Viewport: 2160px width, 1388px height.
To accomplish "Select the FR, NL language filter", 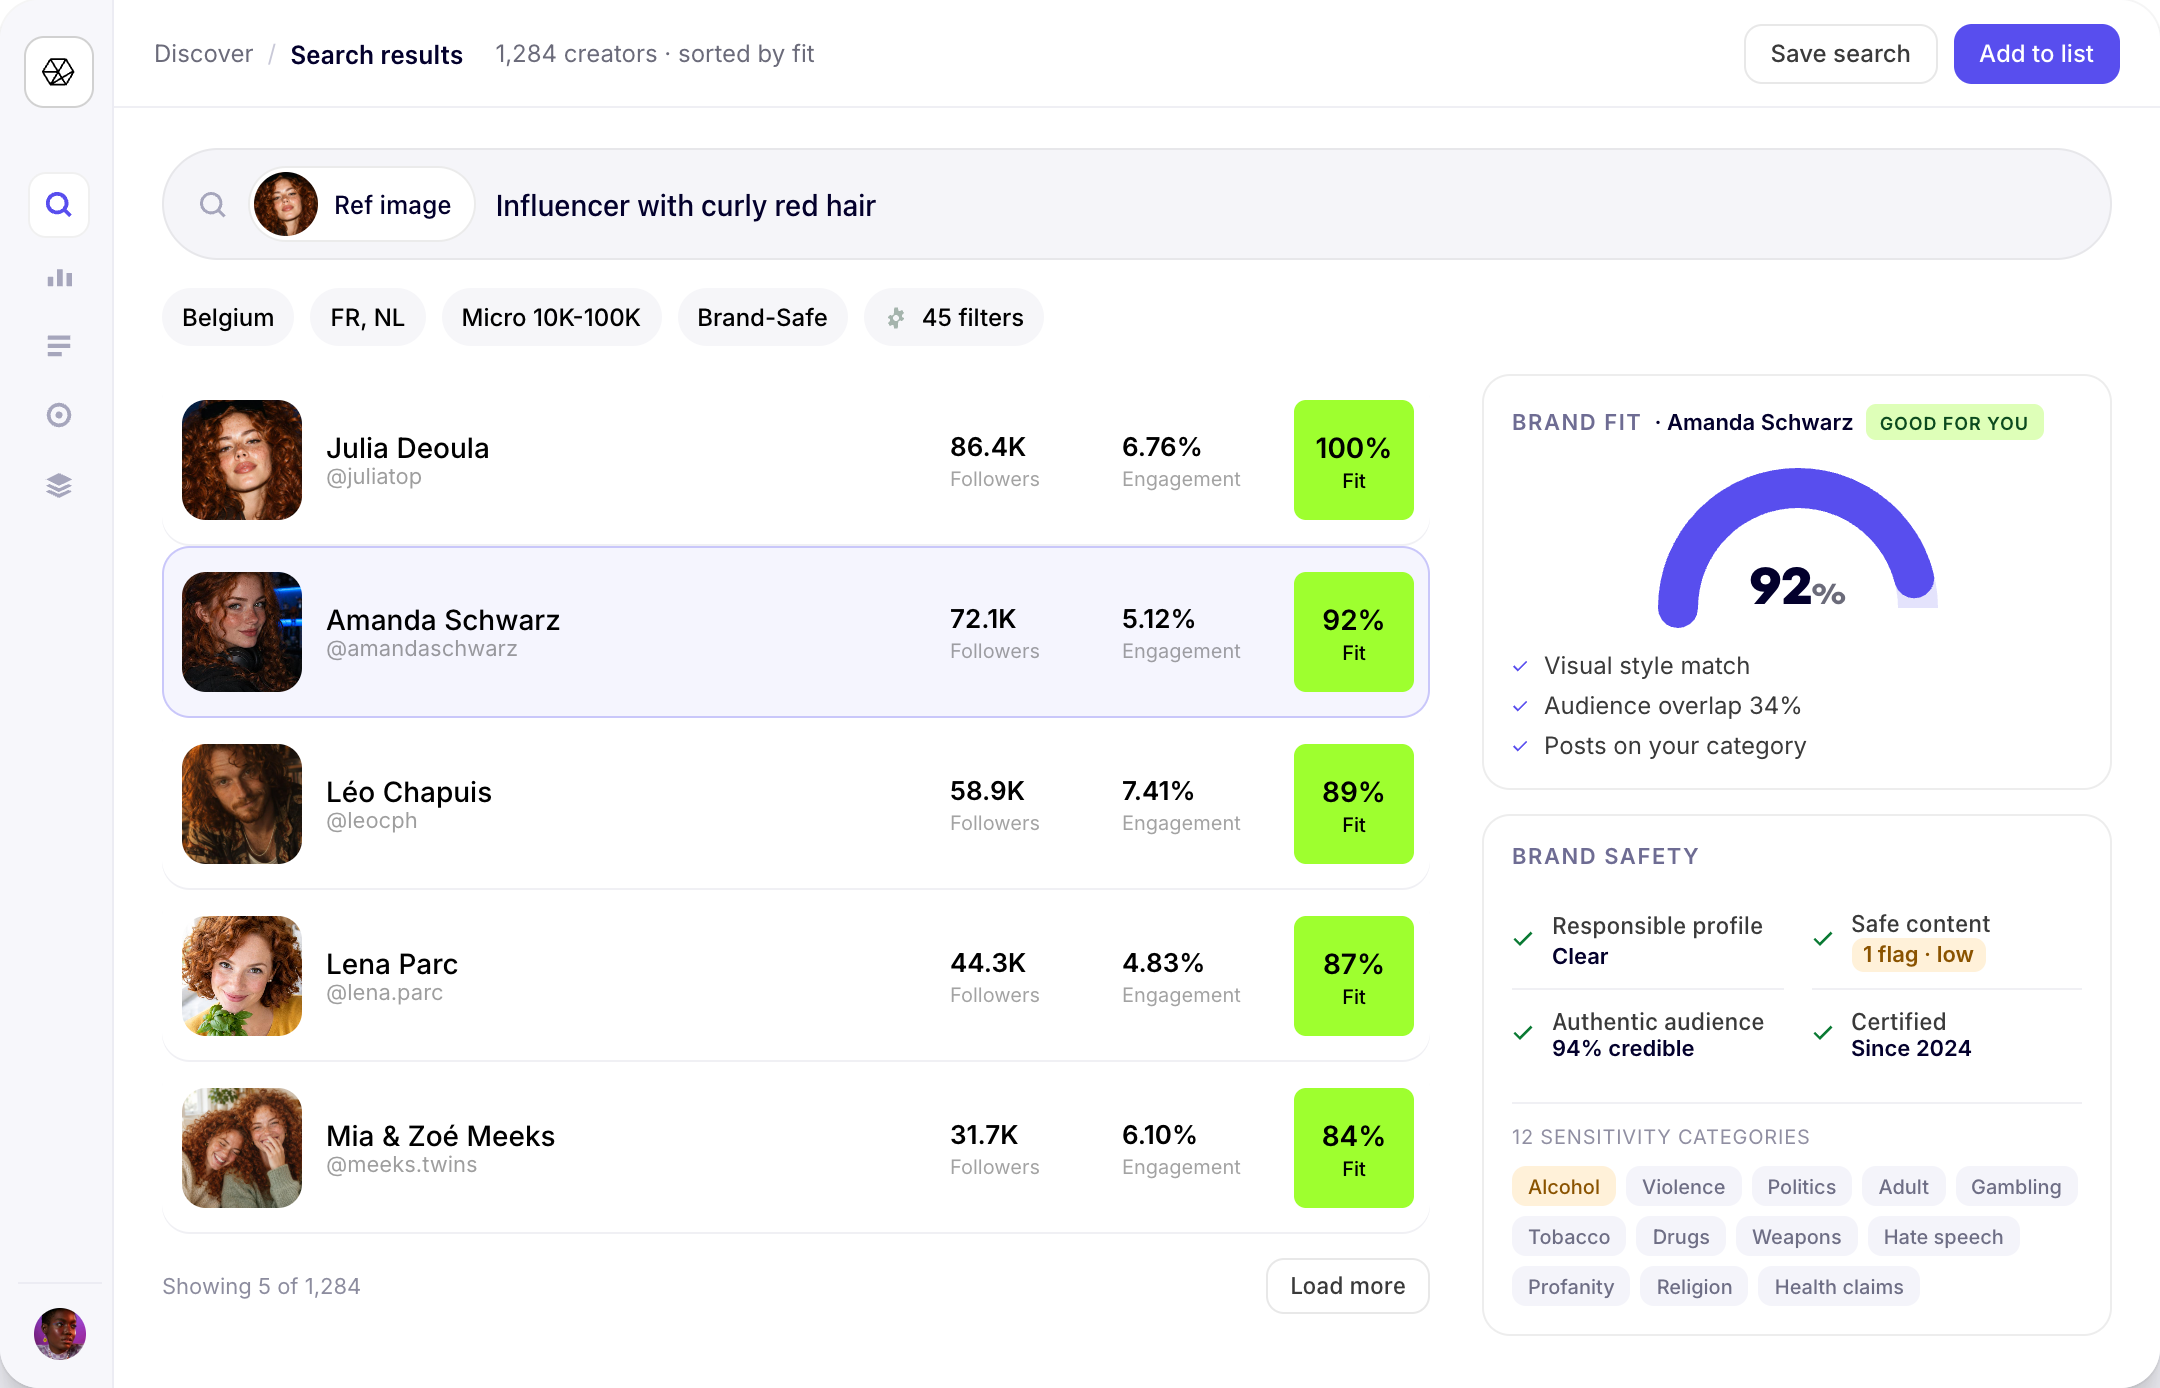I will click(367, 317).
